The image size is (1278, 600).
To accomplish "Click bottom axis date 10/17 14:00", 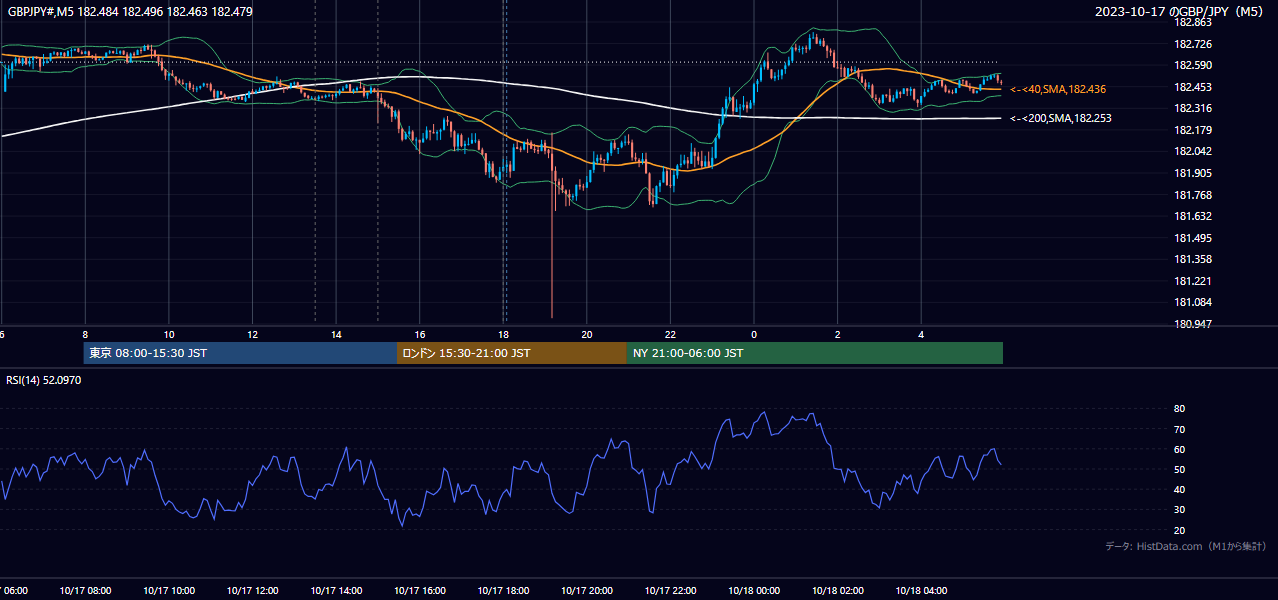I will [x=336, y=591].
